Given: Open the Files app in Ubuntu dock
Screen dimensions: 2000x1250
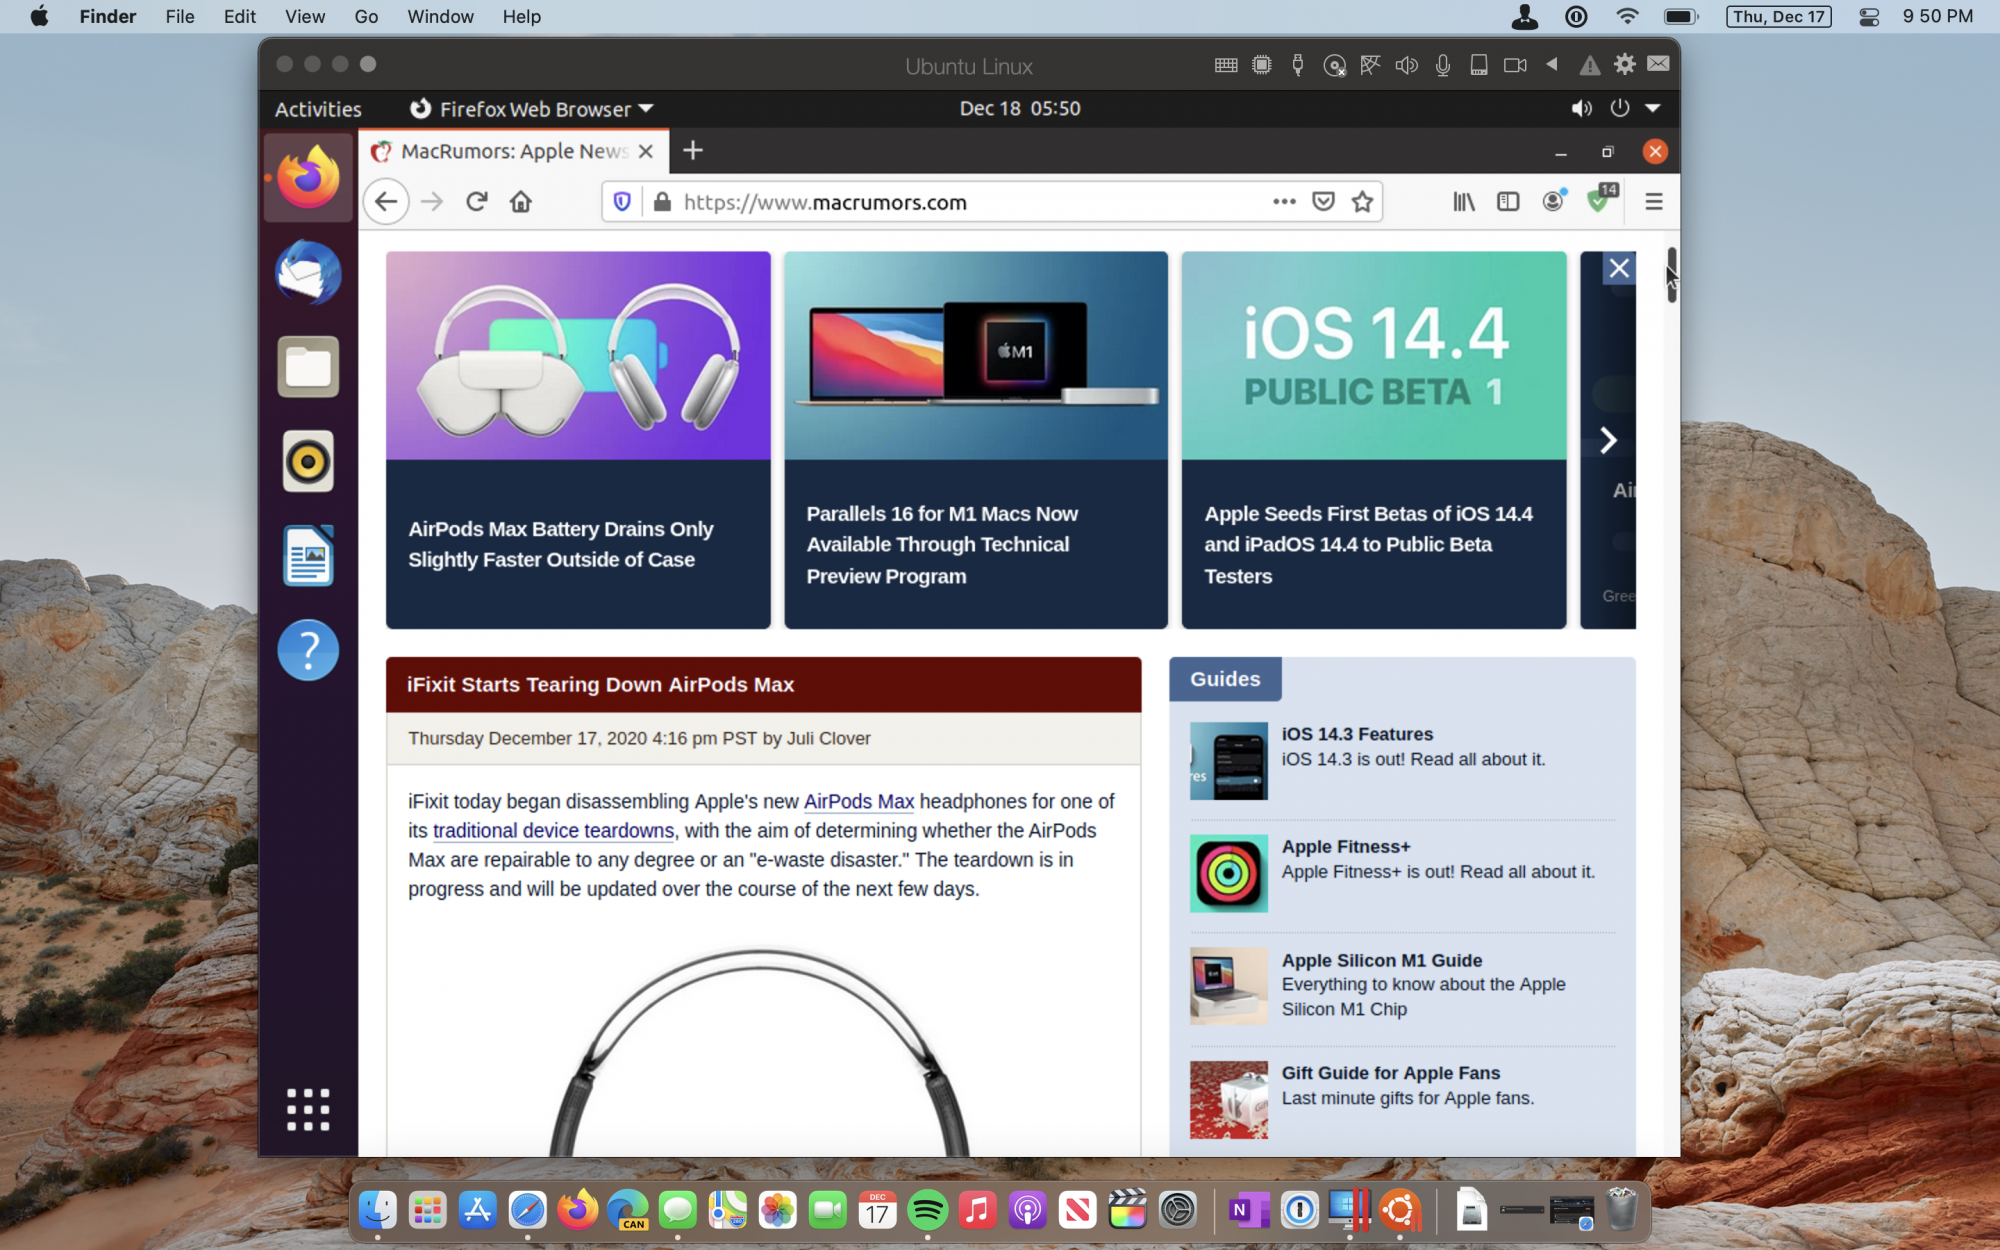Looking at the screenshot, I should click(308, 367).
